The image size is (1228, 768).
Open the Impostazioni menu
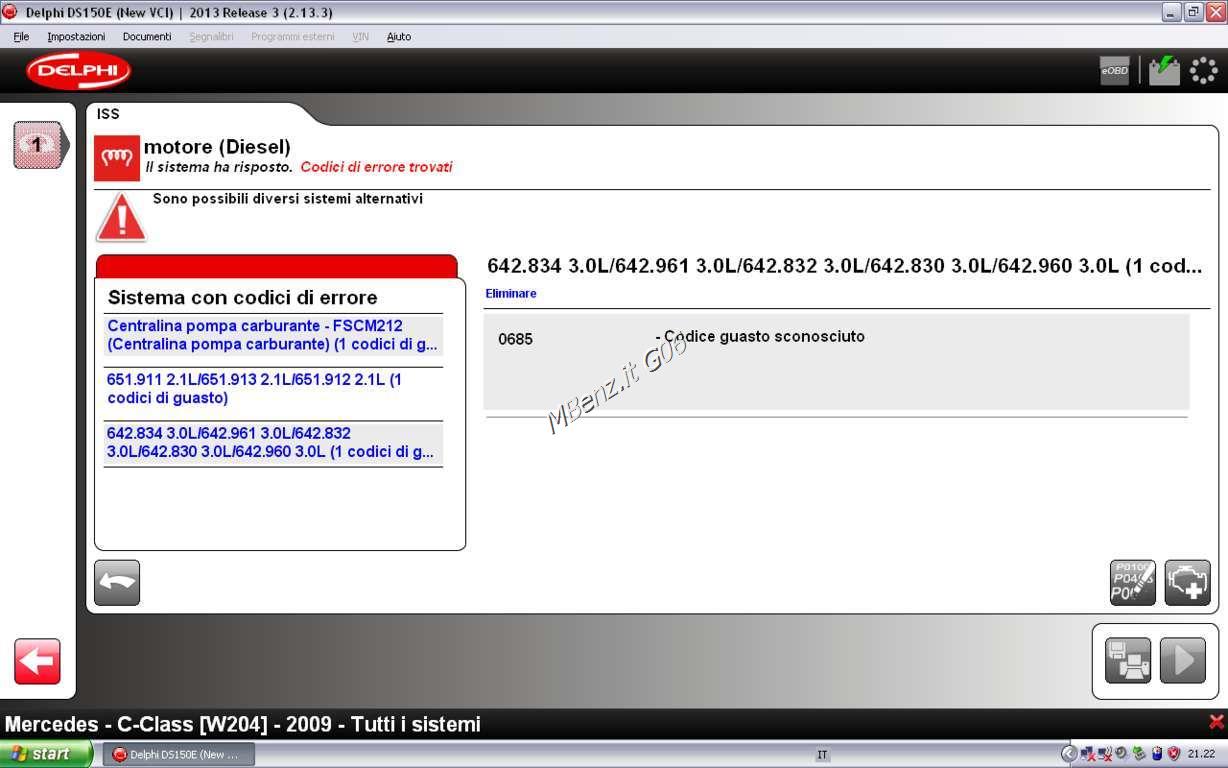(76, 37)
